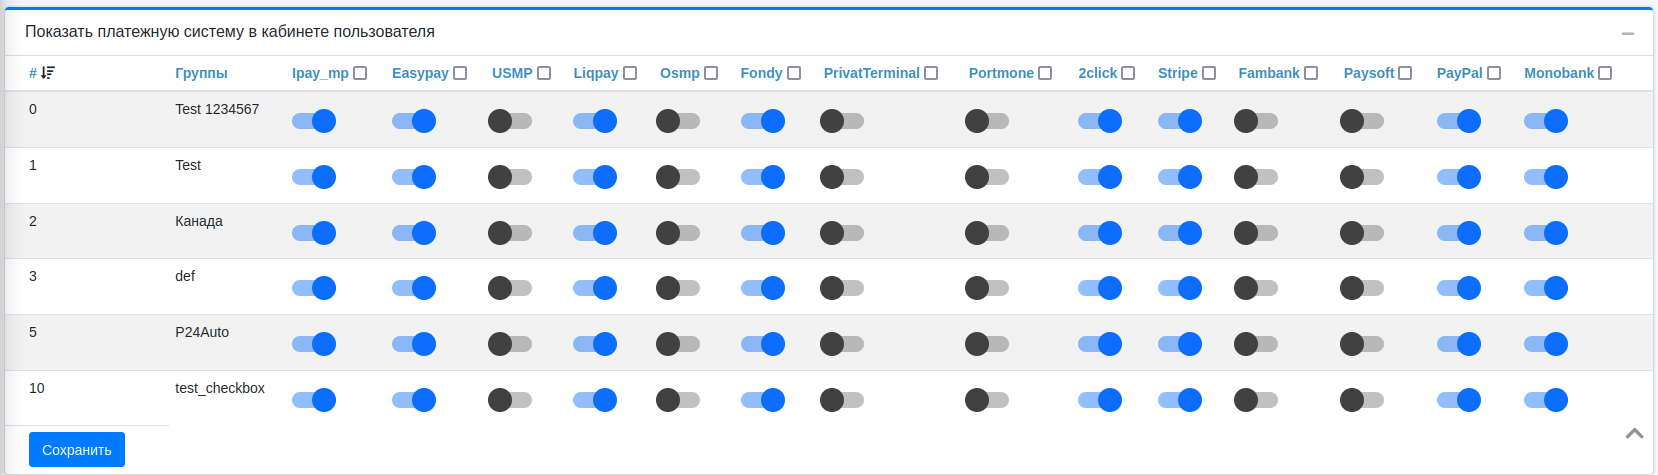Select the Osmp column header text

[x=680, y=73]
